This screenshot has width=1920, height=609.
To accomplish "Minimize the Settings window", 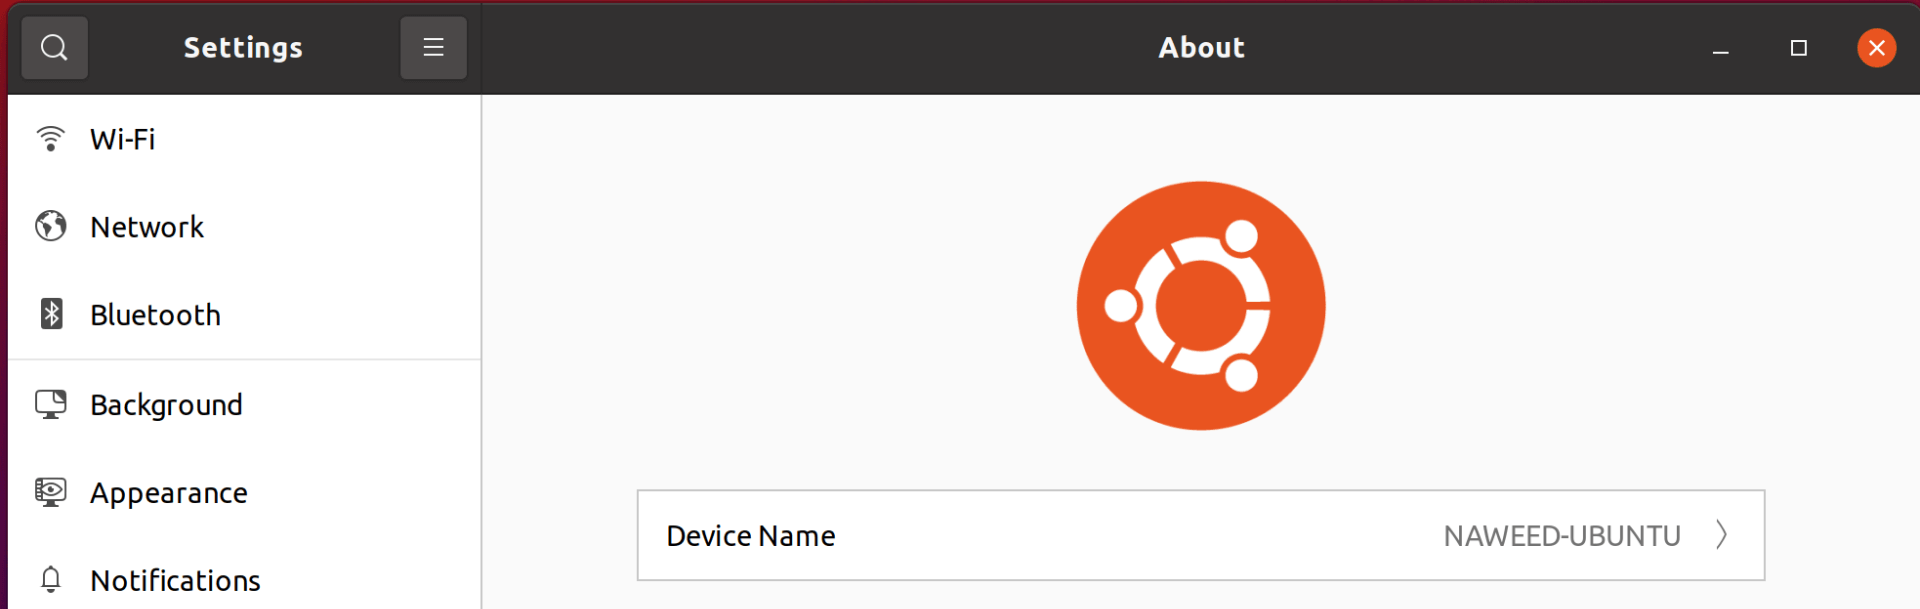I will tap(1721, 48).
